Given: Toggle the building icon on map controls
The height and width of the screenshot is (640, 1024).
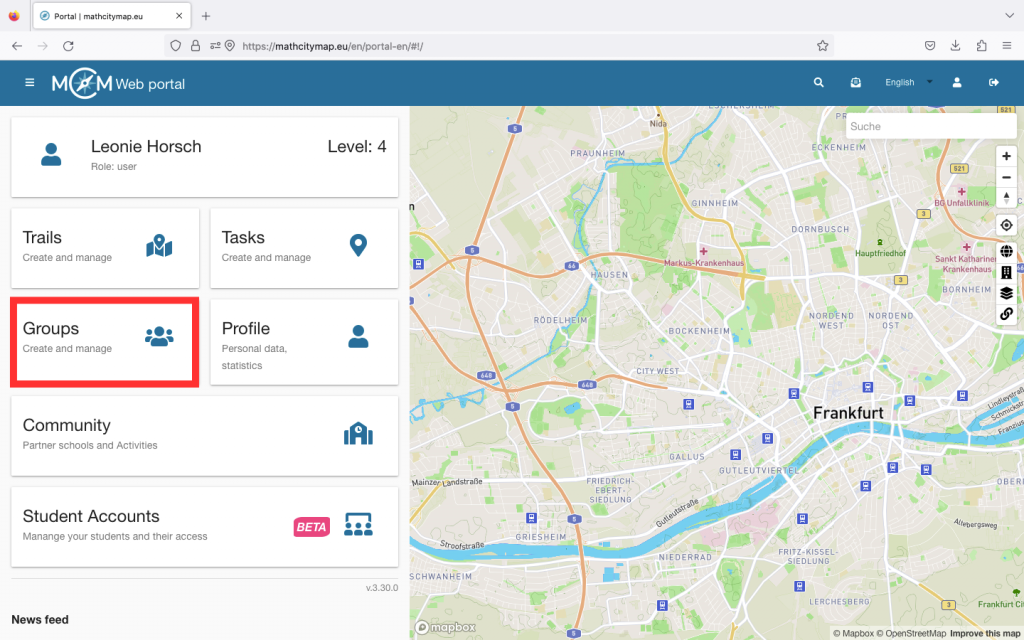Looking at the screenshot, I should (1006, 272).
